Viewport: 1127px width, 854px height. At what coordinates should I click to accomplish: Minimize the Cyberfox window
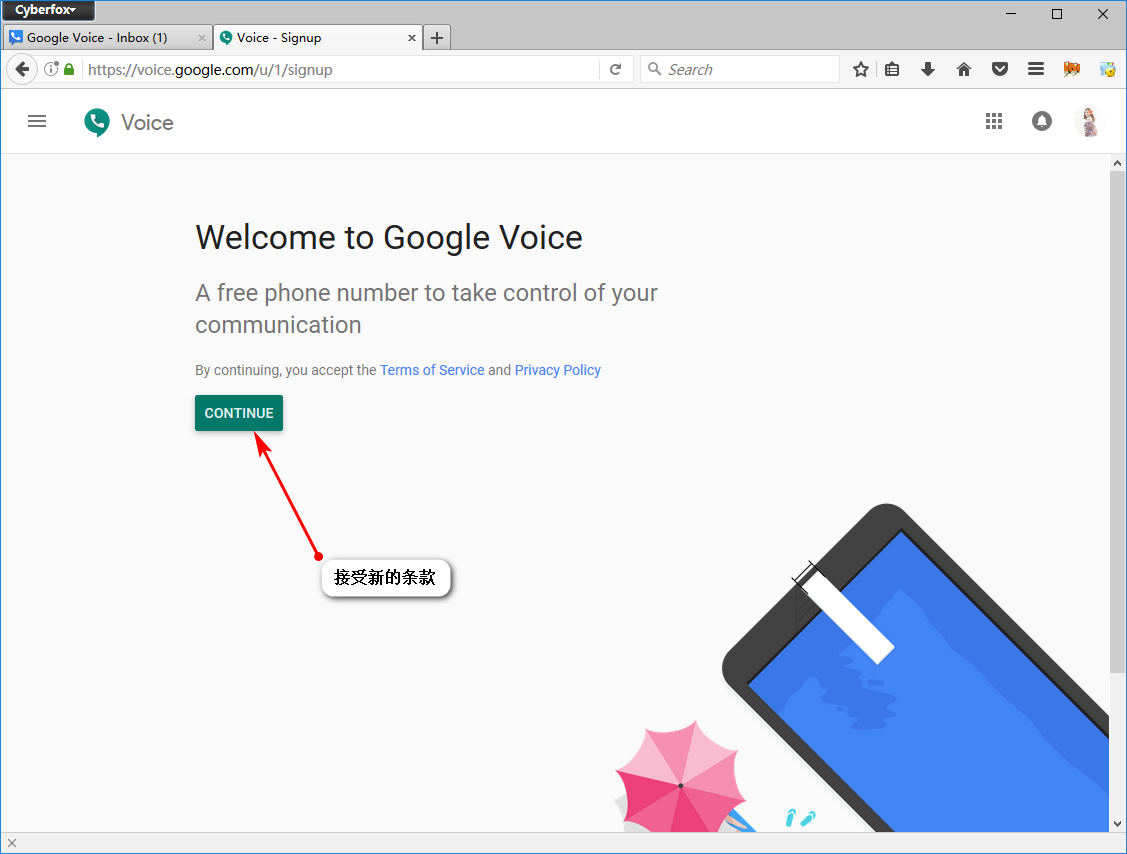click(x=1011, y=14)
